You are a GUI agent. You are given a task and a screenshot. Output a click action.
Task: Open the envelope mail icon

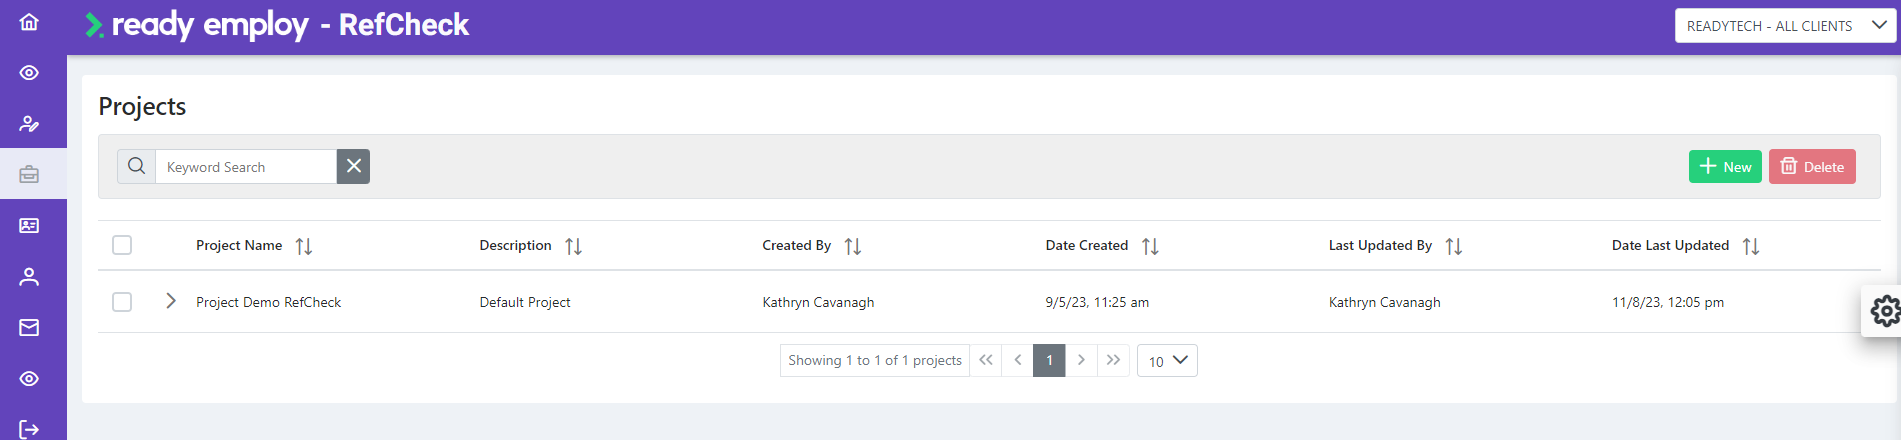(29, 328)
